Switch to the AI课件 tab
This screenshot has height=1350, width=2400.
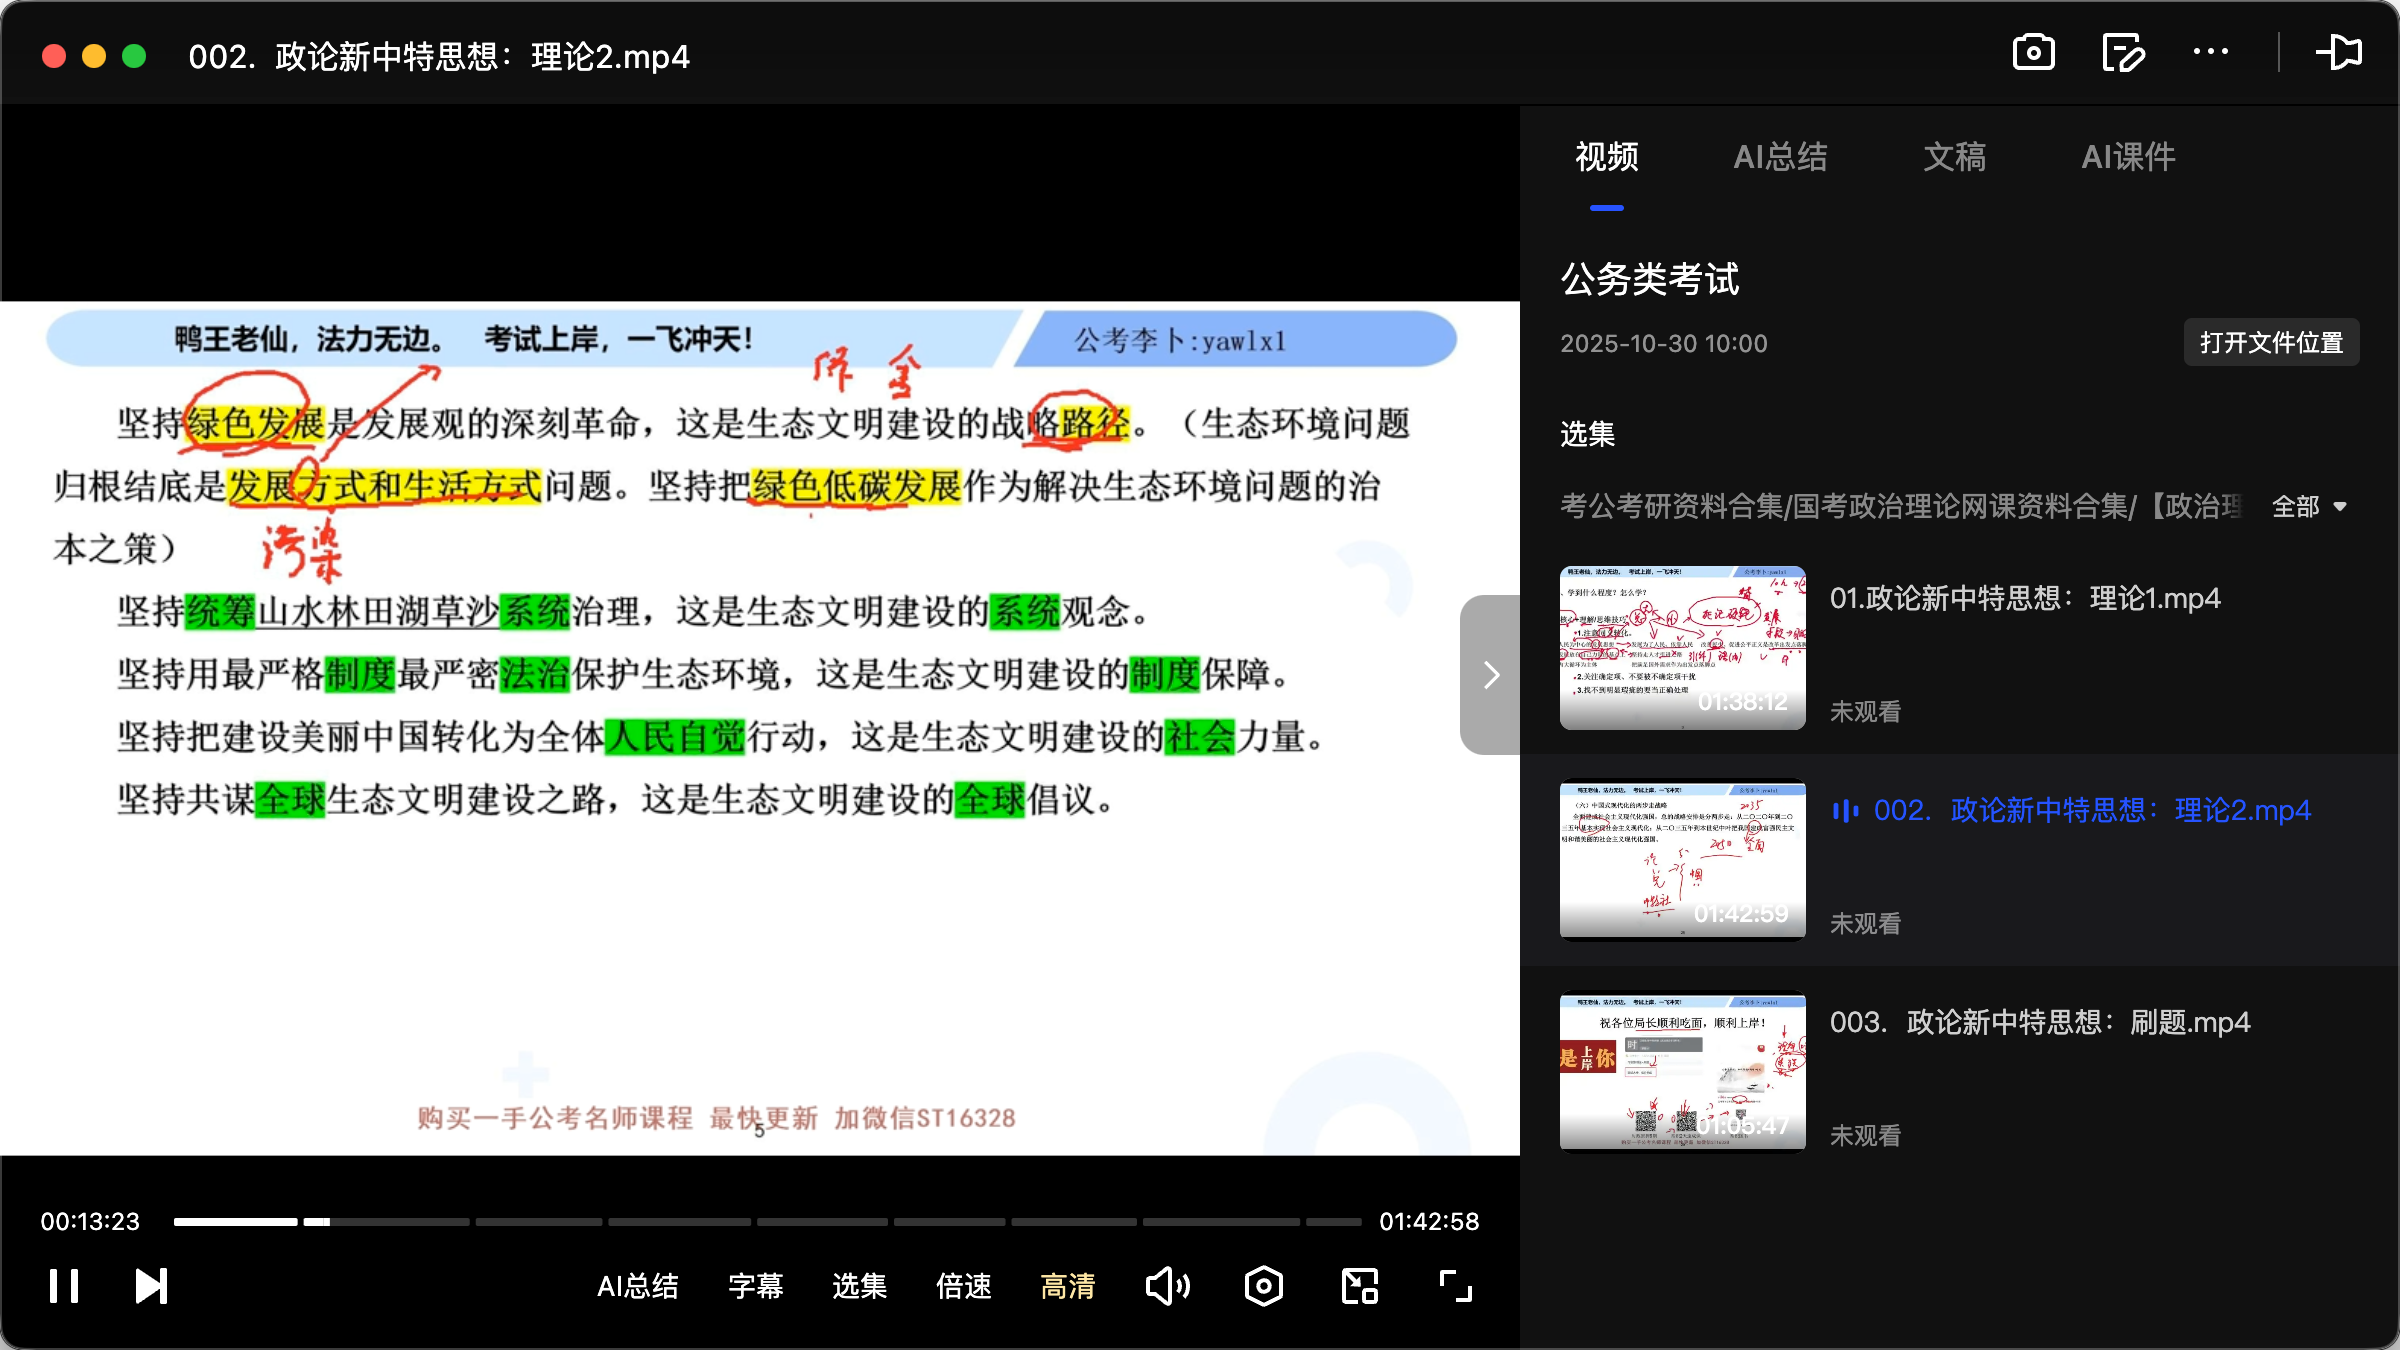[x=2128, y=157]
